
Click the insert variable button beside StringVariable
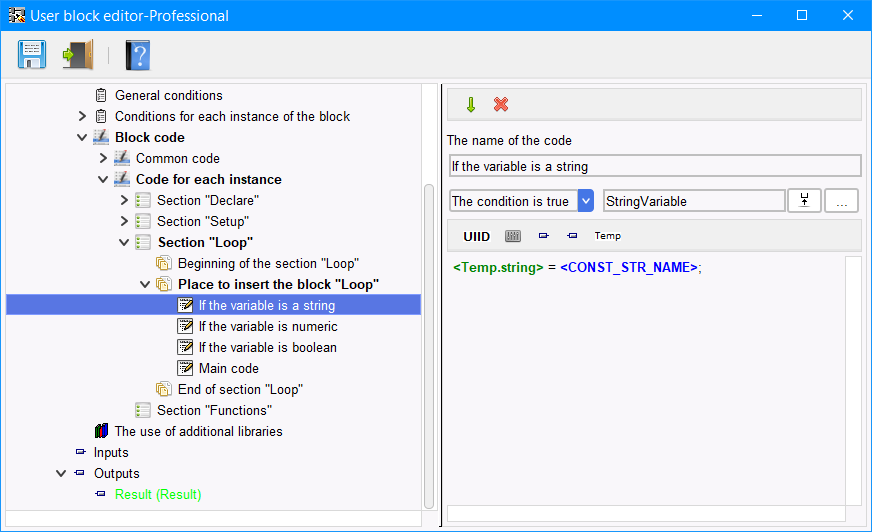804,201
